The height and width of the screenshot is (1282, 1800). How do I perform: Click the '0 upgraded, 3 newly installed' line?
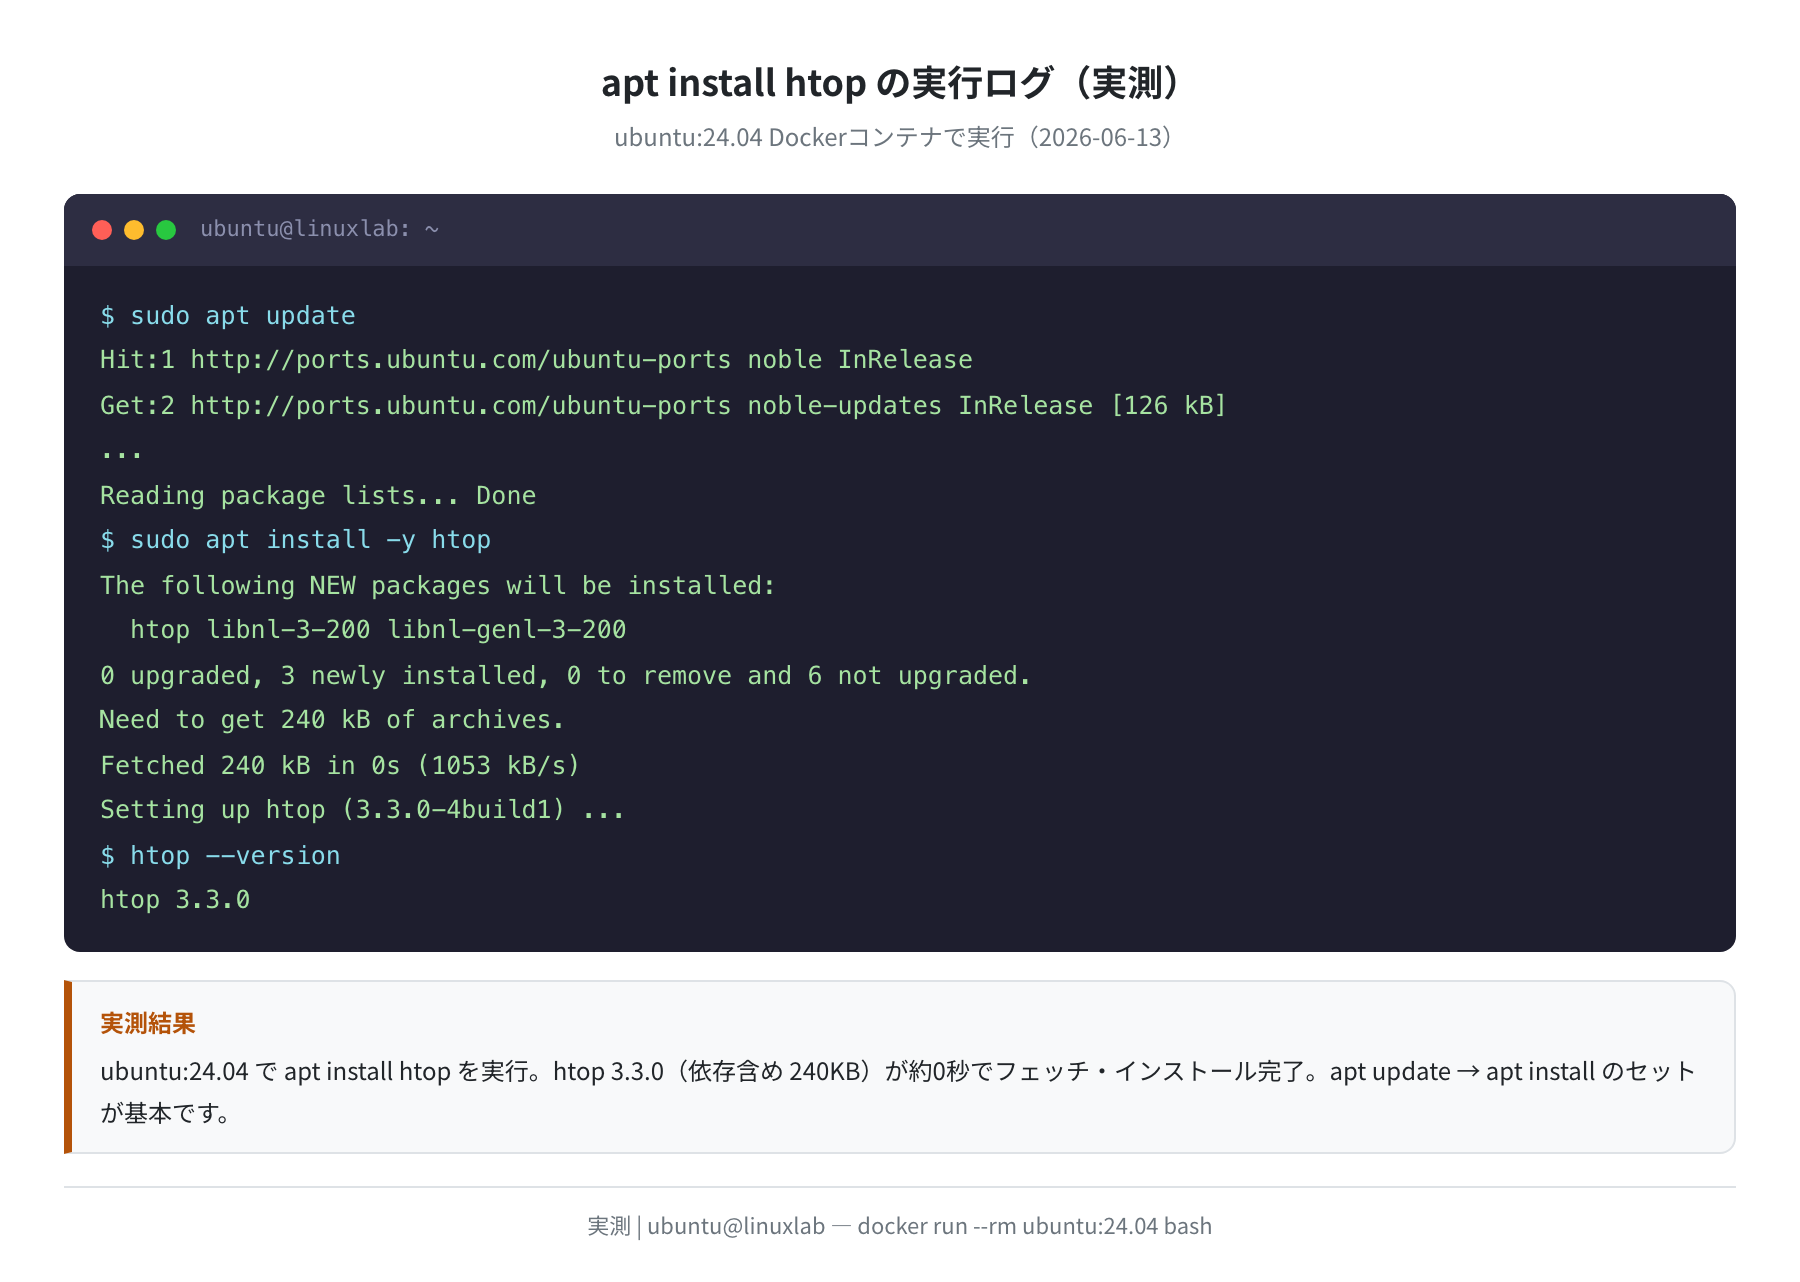coord(565,676)
